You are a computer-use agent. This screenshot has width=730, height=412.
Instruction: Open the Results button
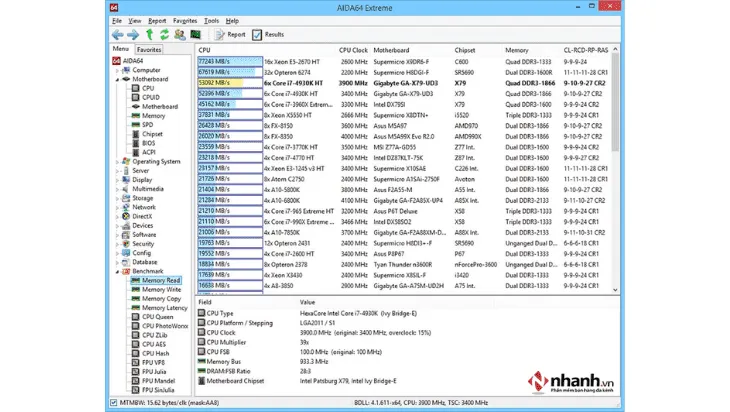point(268,34)
